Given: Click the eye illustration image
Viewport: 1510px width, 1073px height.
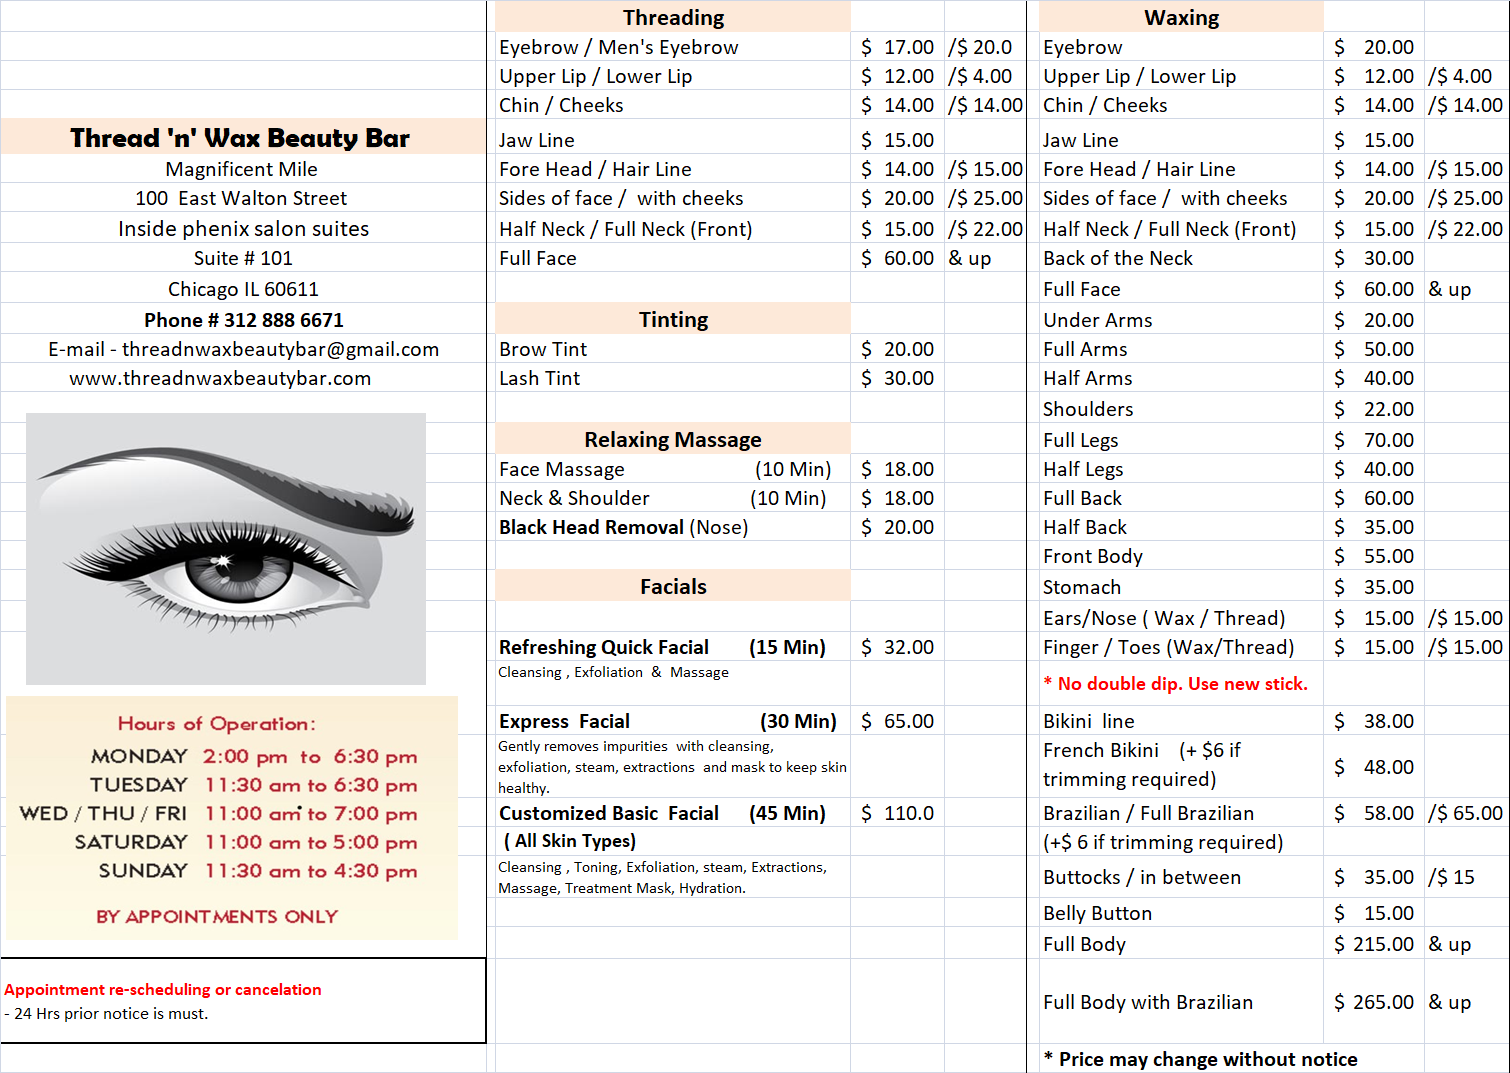Looking at the screenshot, I should (226, 548).
